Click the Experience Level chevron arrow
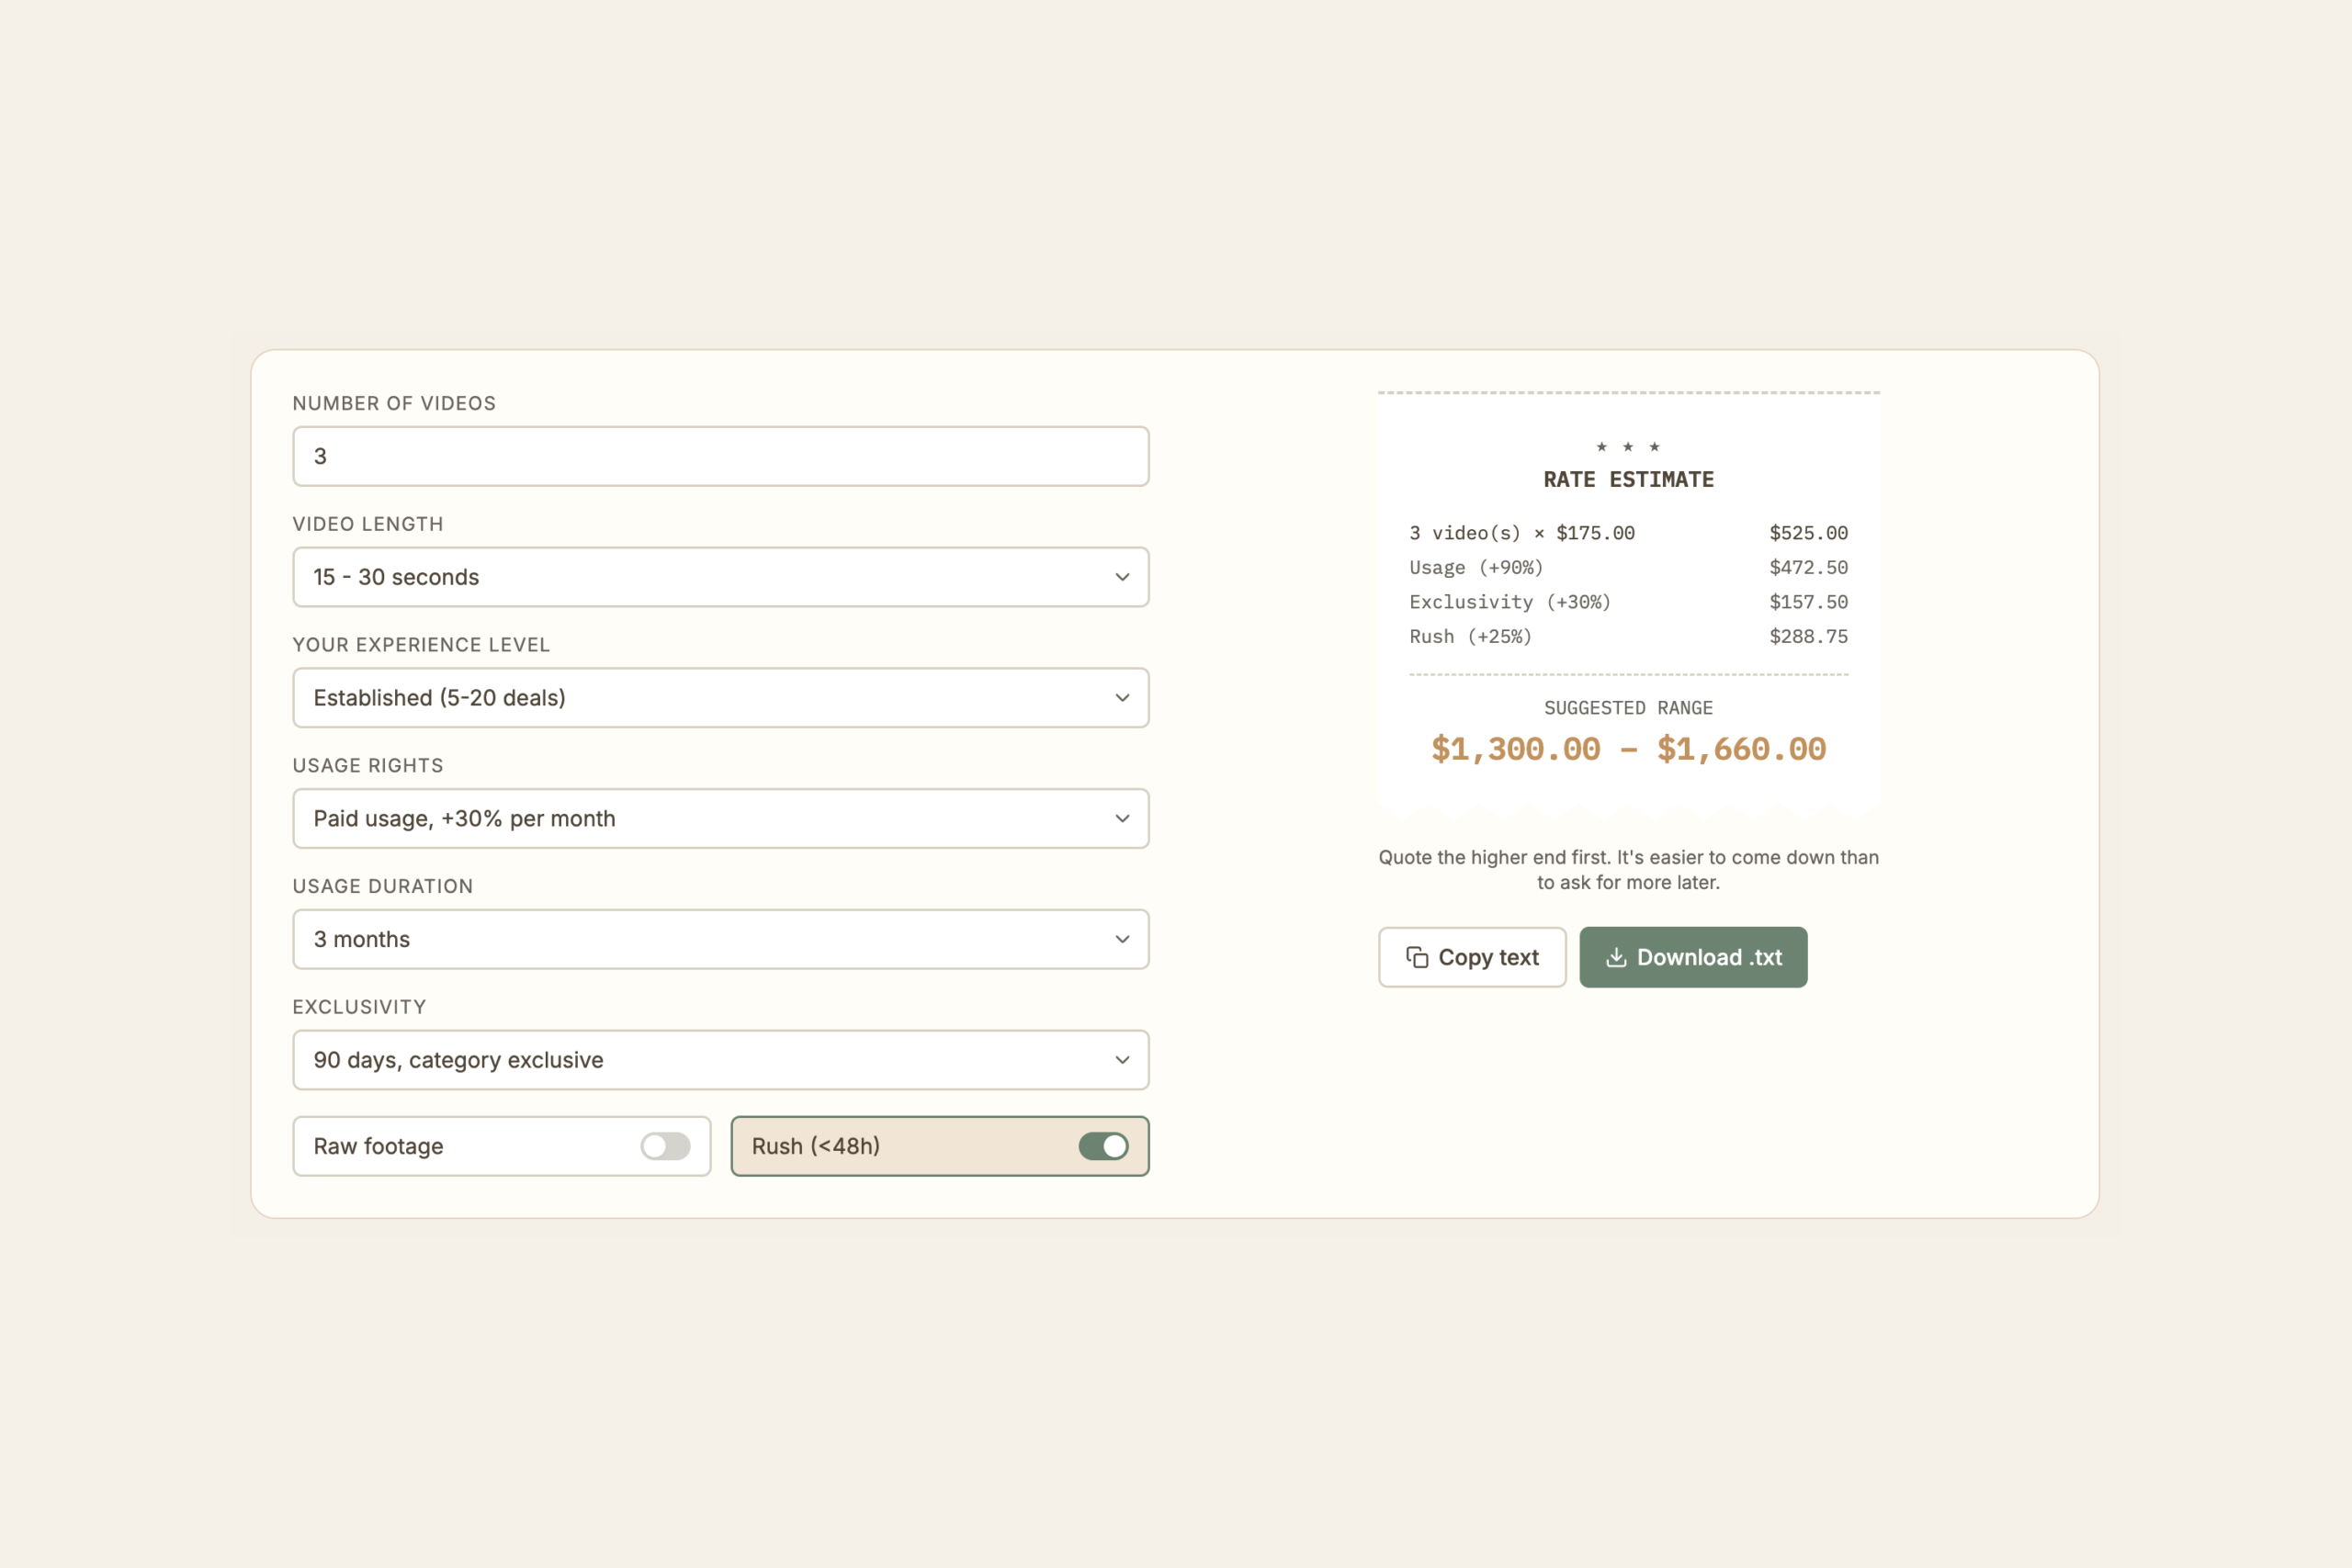The image size is (2352, 1568). 1122,698
